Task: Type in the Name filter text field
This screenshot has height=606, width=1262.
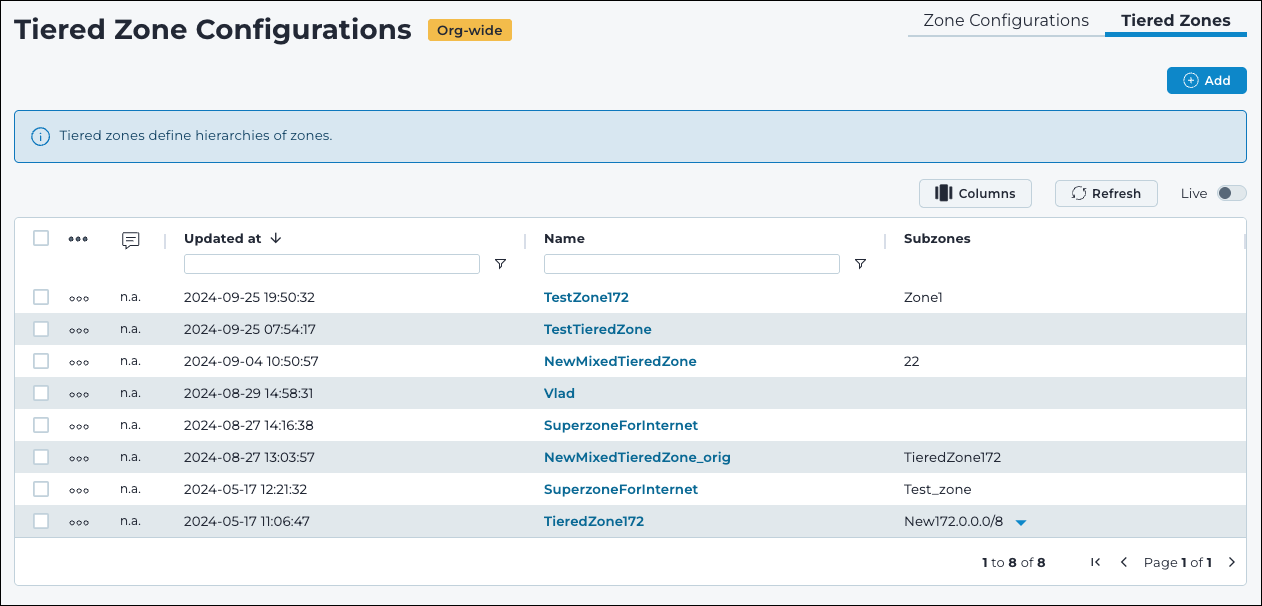Action: pos(691,264)
